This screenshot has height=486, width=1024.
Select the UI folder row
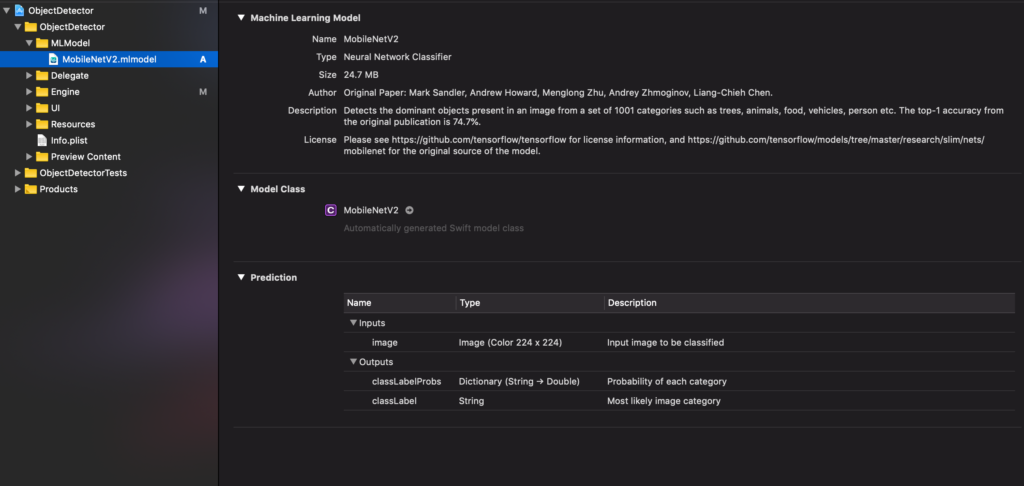pos(109,108)
